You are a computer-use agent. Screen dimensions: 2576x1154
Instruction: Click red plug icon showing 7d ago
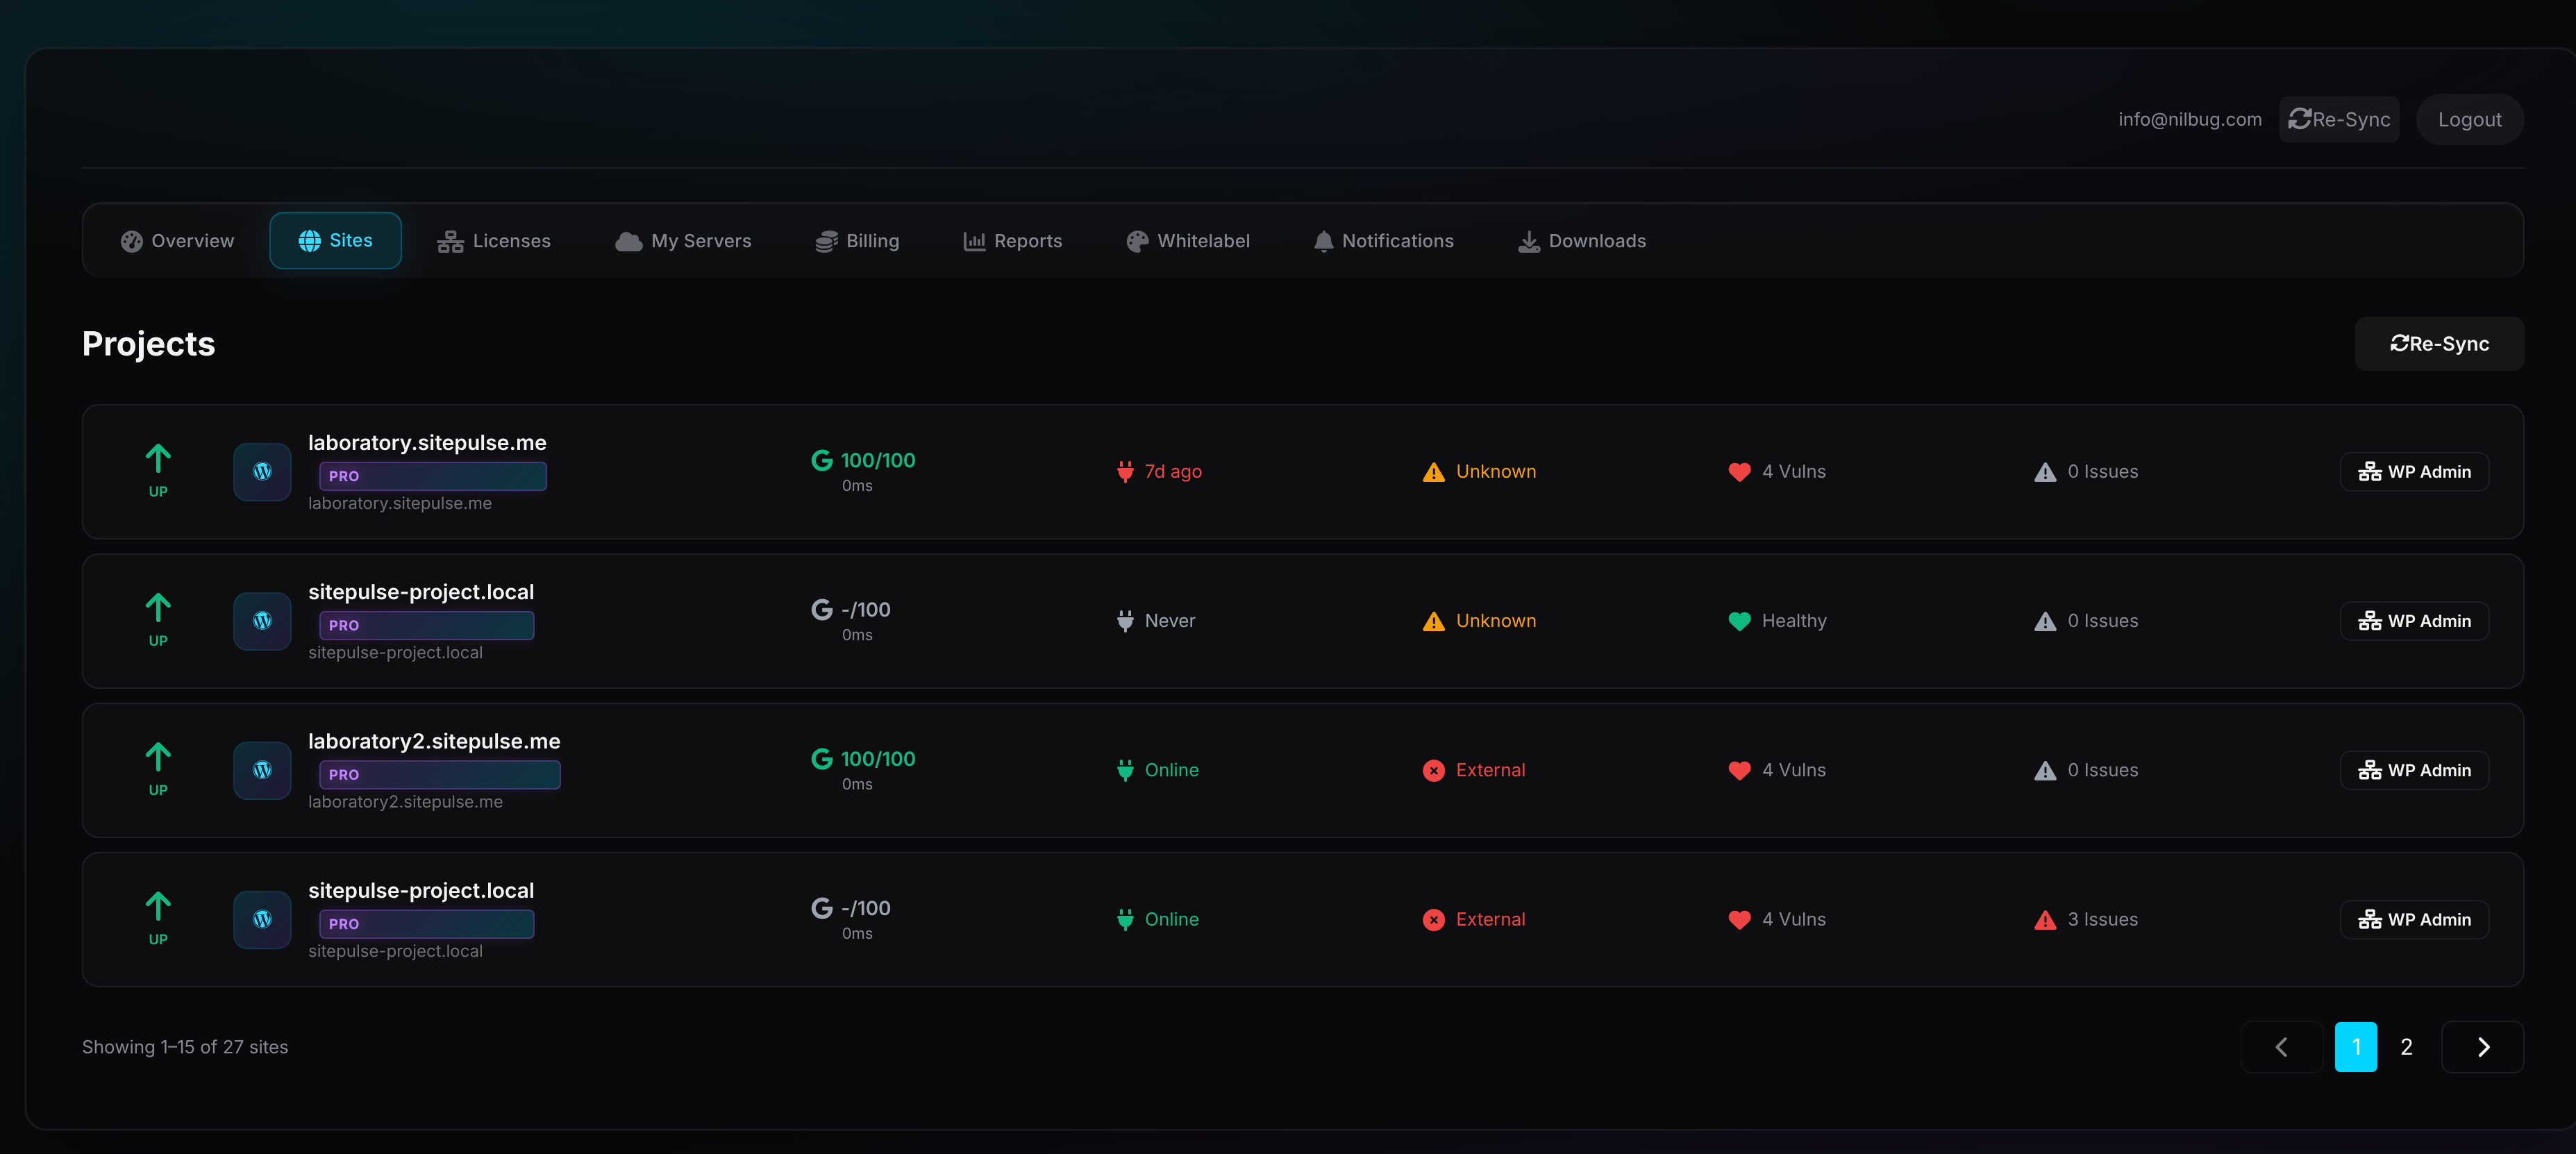point(1125,472)
